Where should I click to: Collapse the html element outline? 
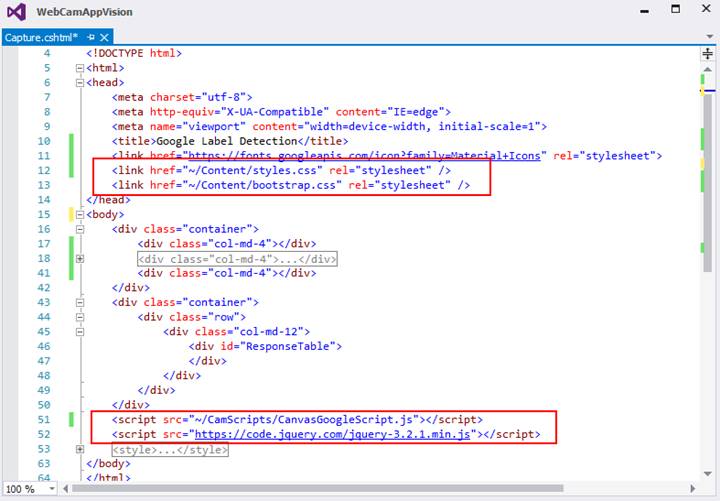pyautogui.click(x=80, y=68)
